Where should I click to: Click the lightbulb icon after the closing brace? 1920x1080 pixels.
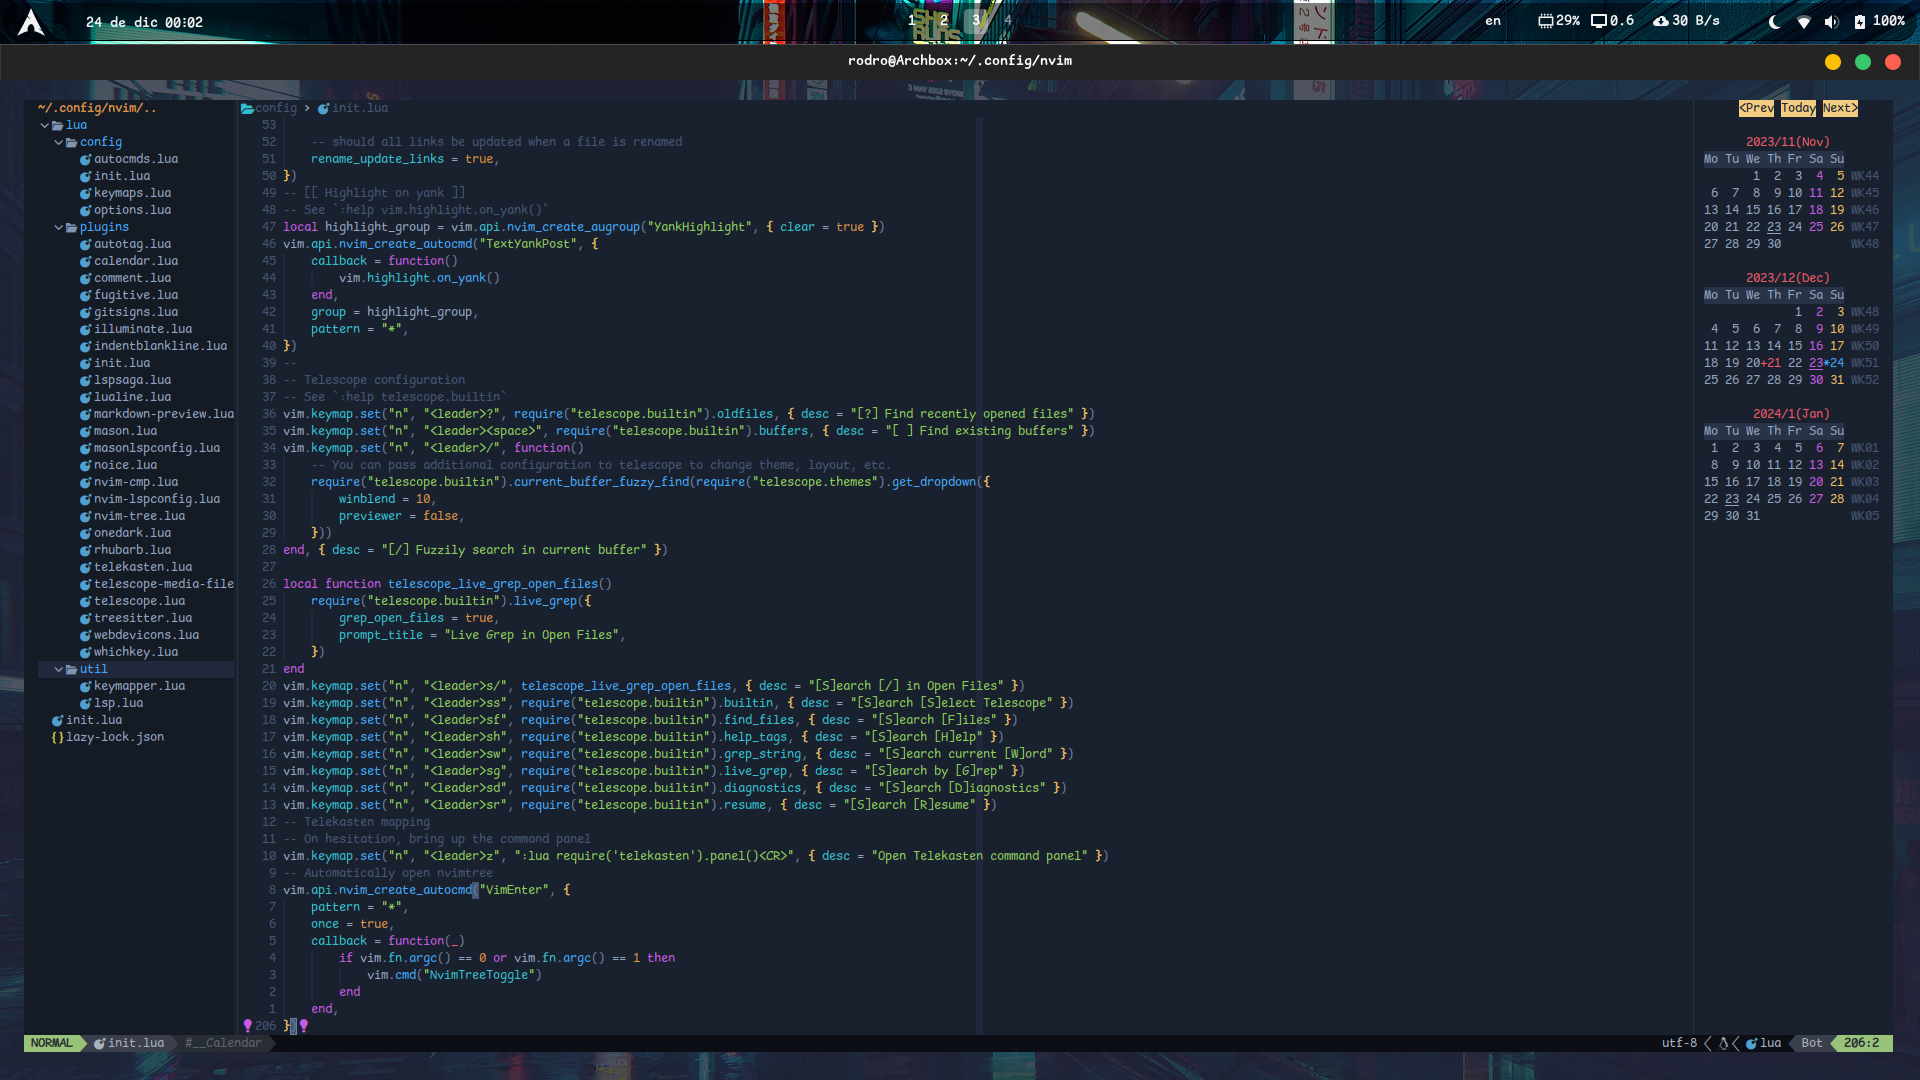(304, 1026)
